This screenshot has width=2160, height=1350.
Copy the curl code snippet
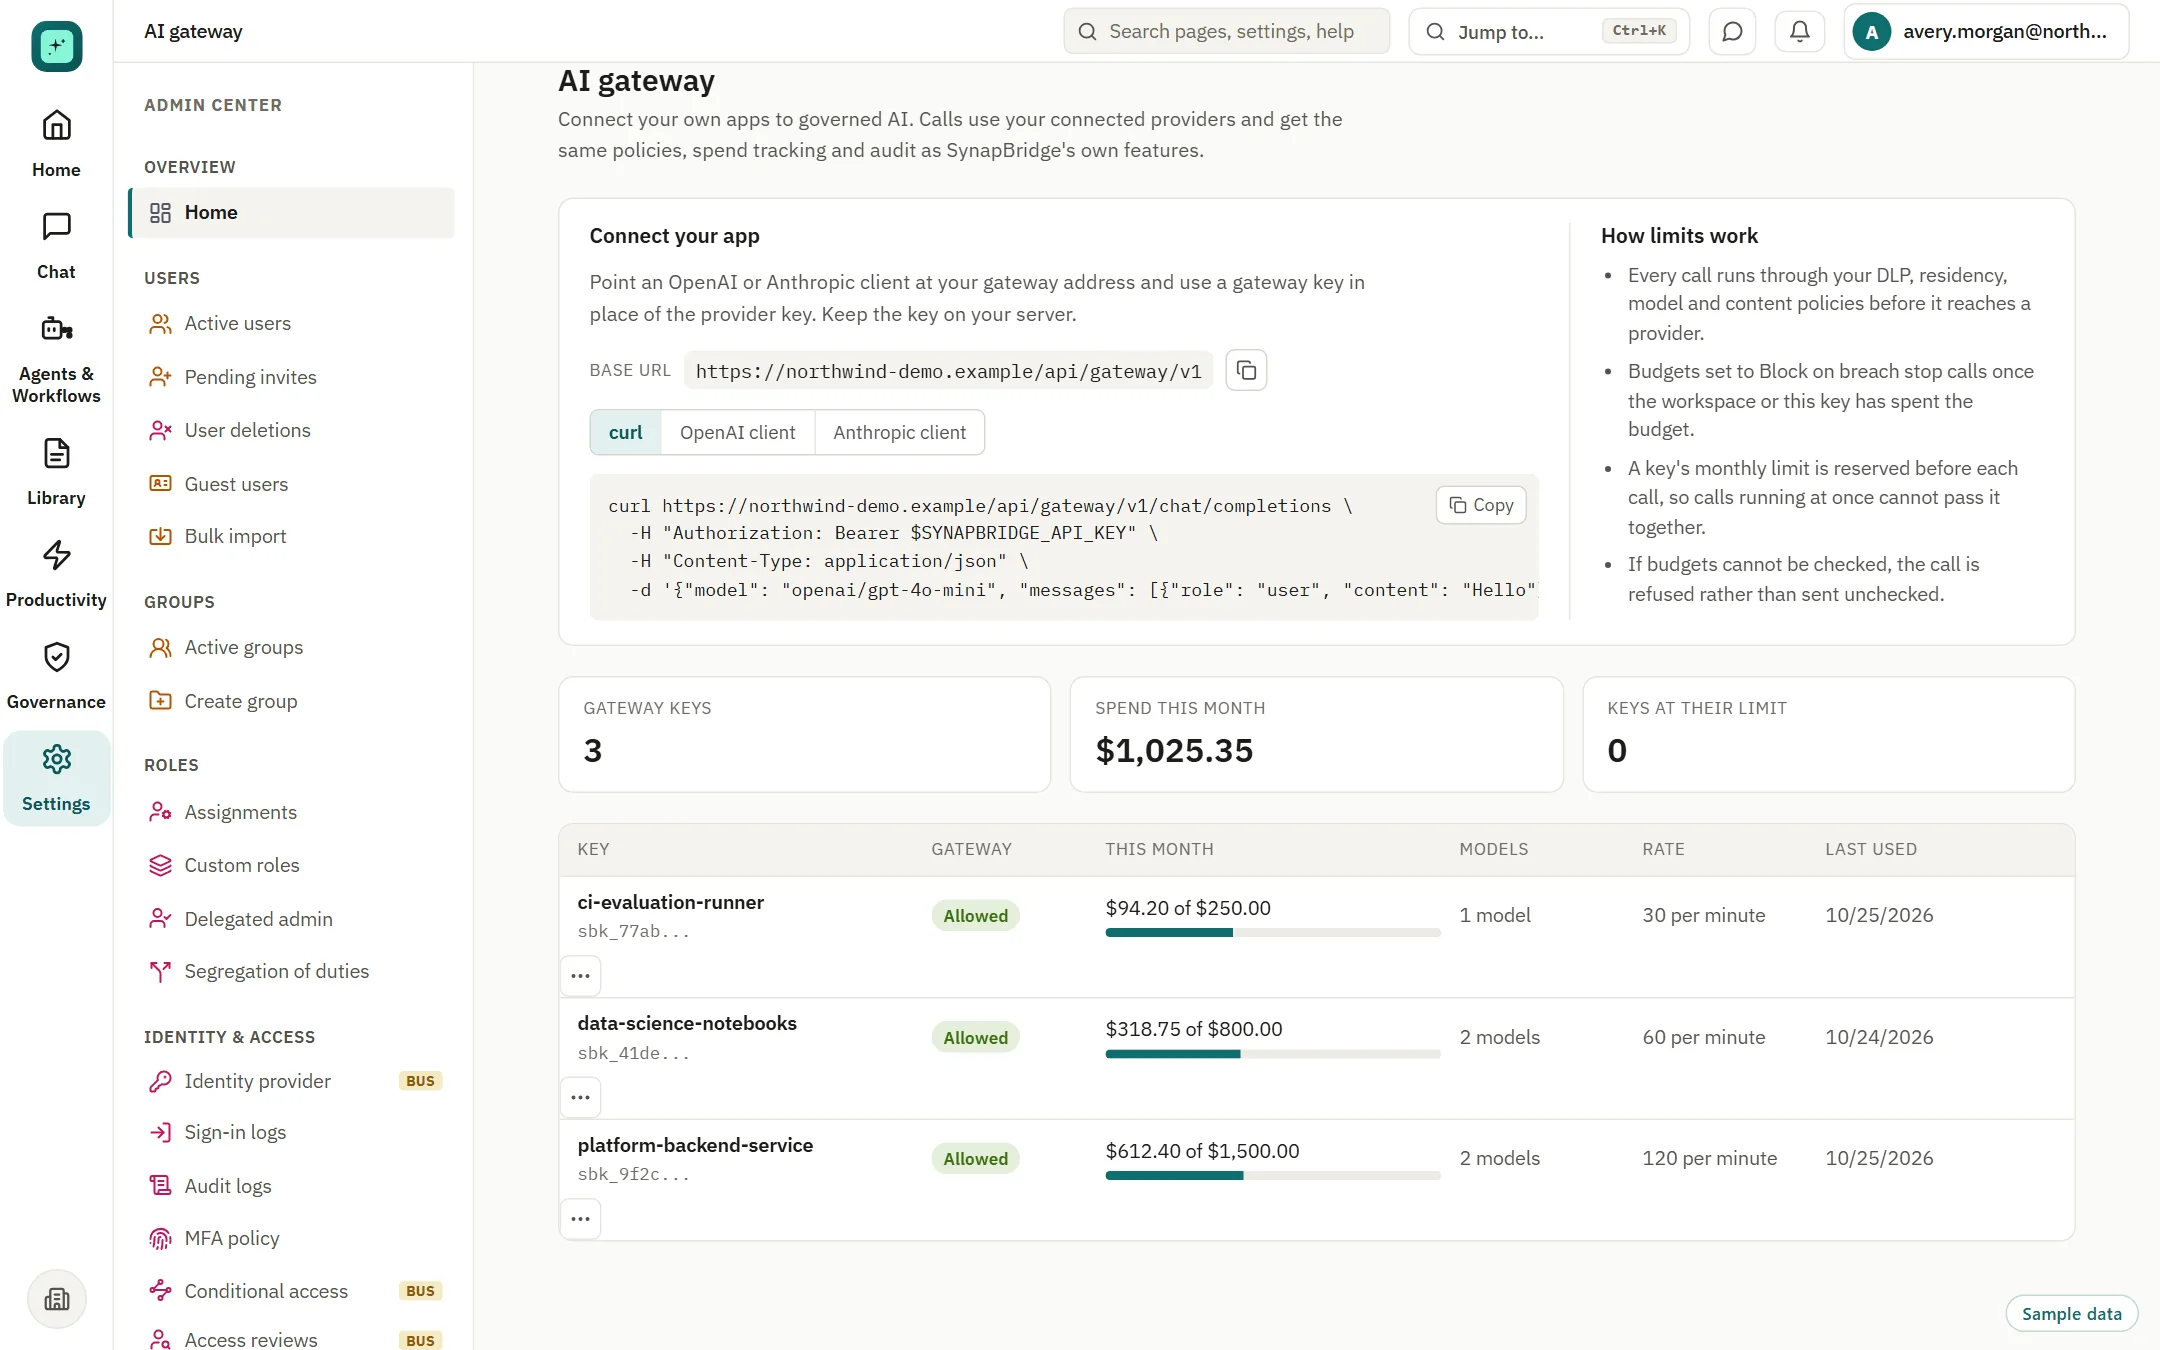[1481, 505]
